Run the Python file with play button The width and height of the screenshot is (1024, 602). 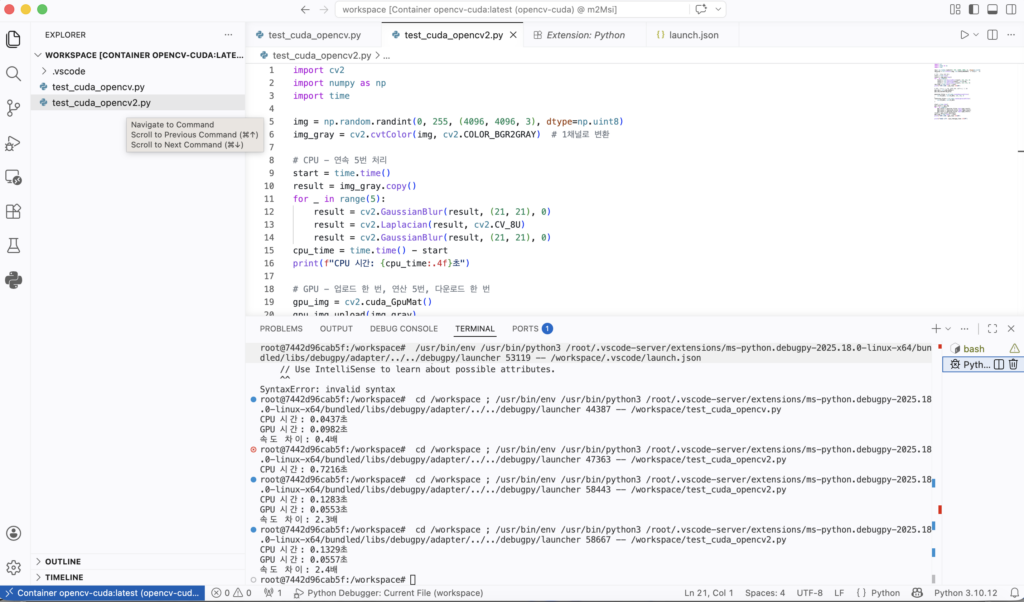964,35
